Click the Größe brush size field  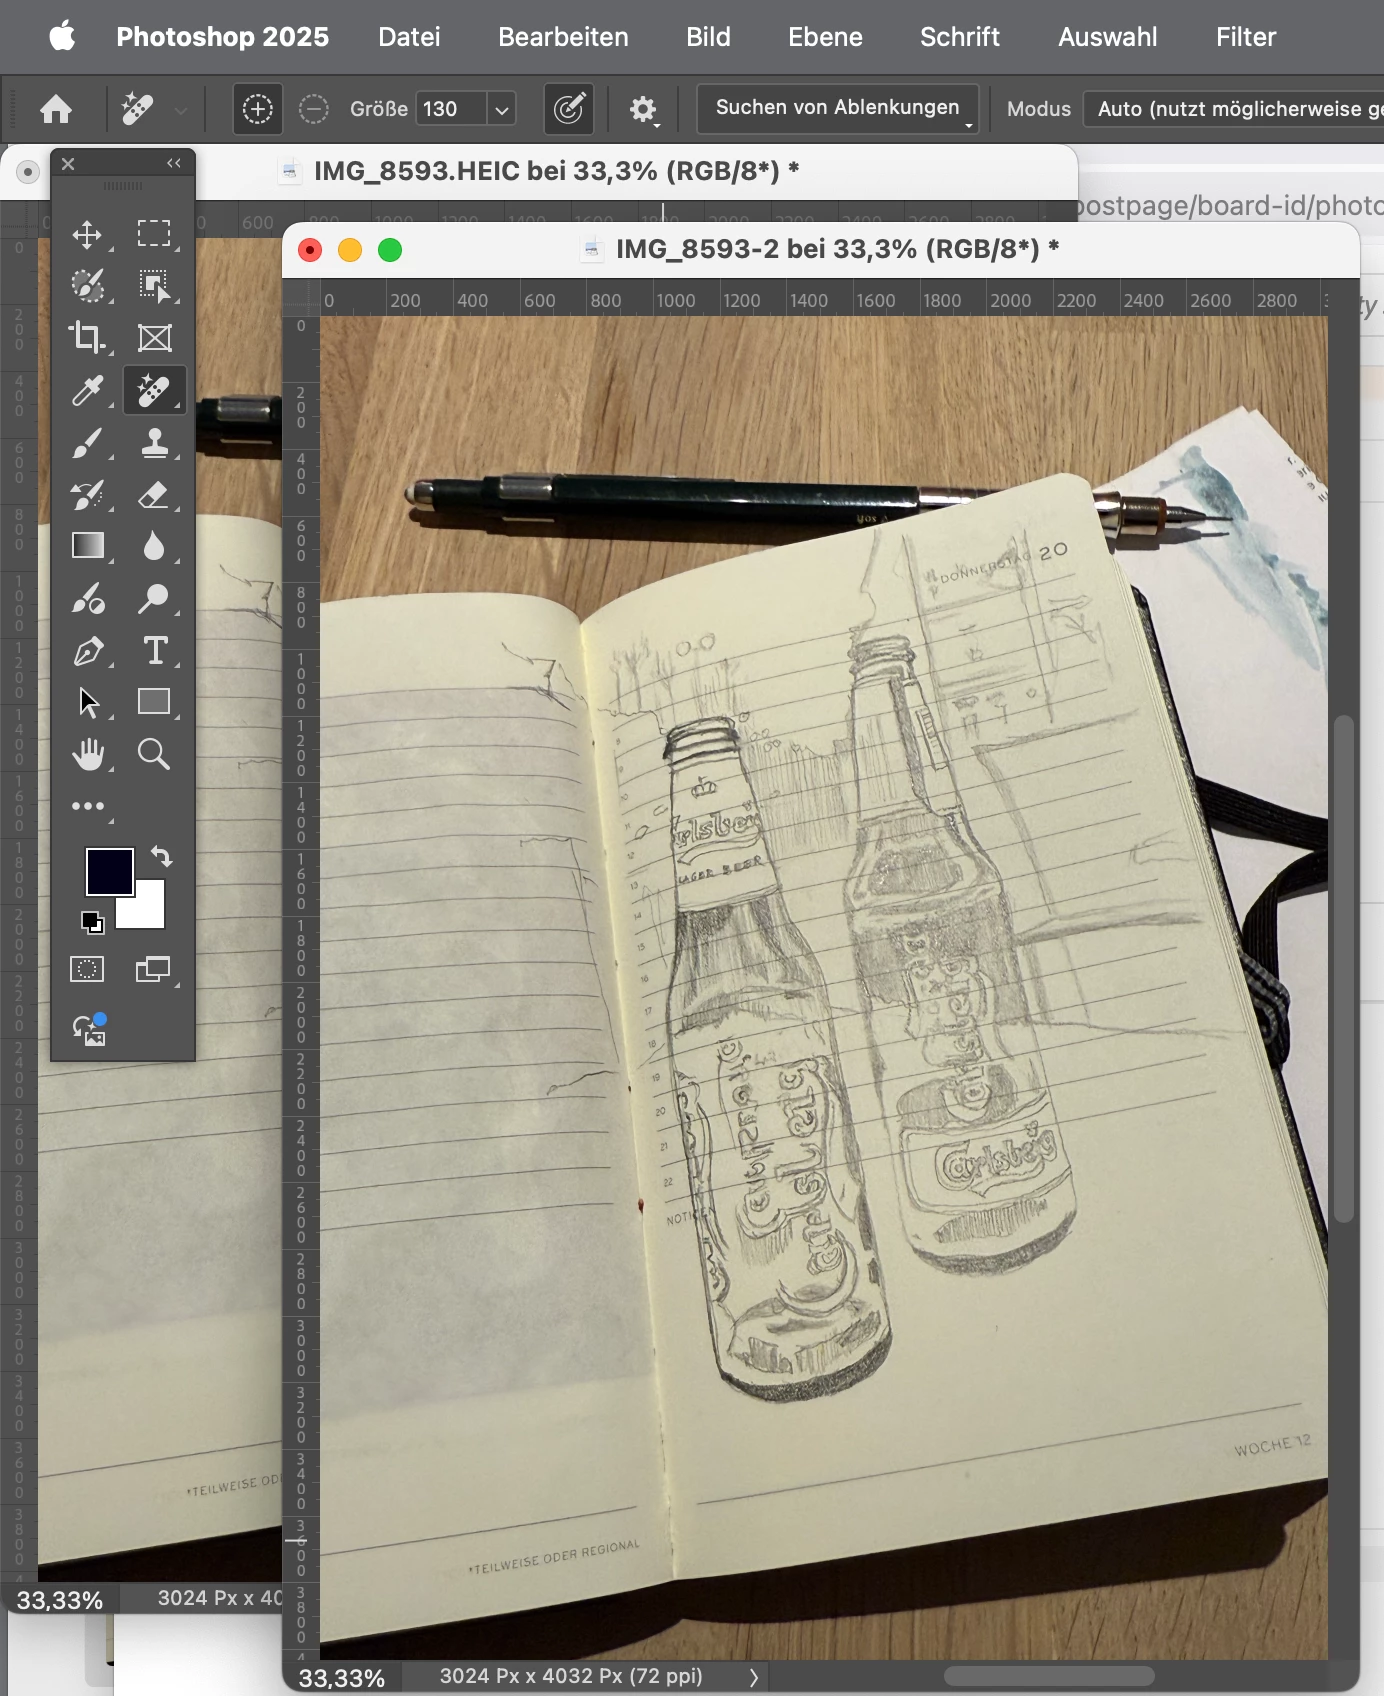[x=451, y=109]
